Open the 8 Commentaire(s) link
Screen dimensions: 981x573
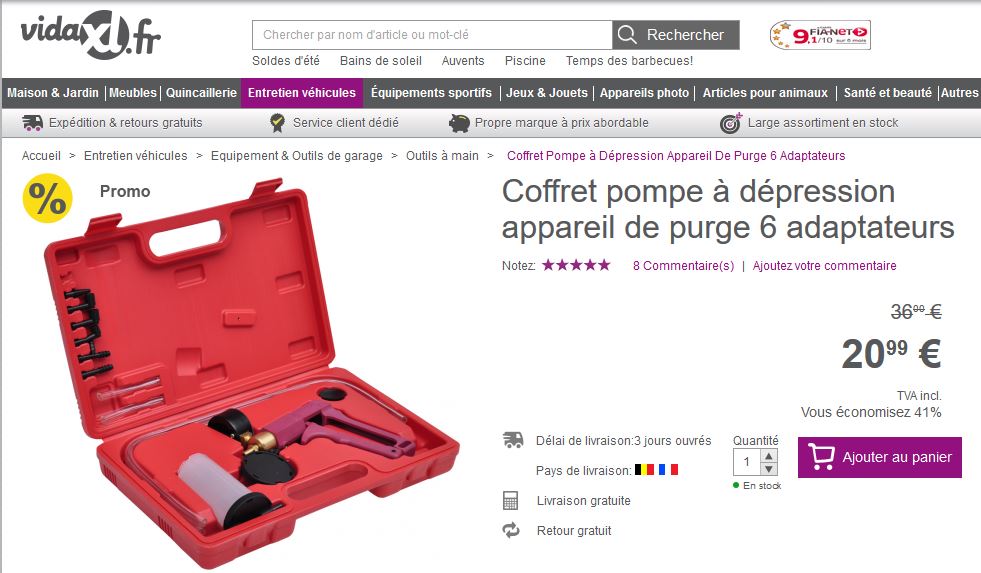point(683,266)
